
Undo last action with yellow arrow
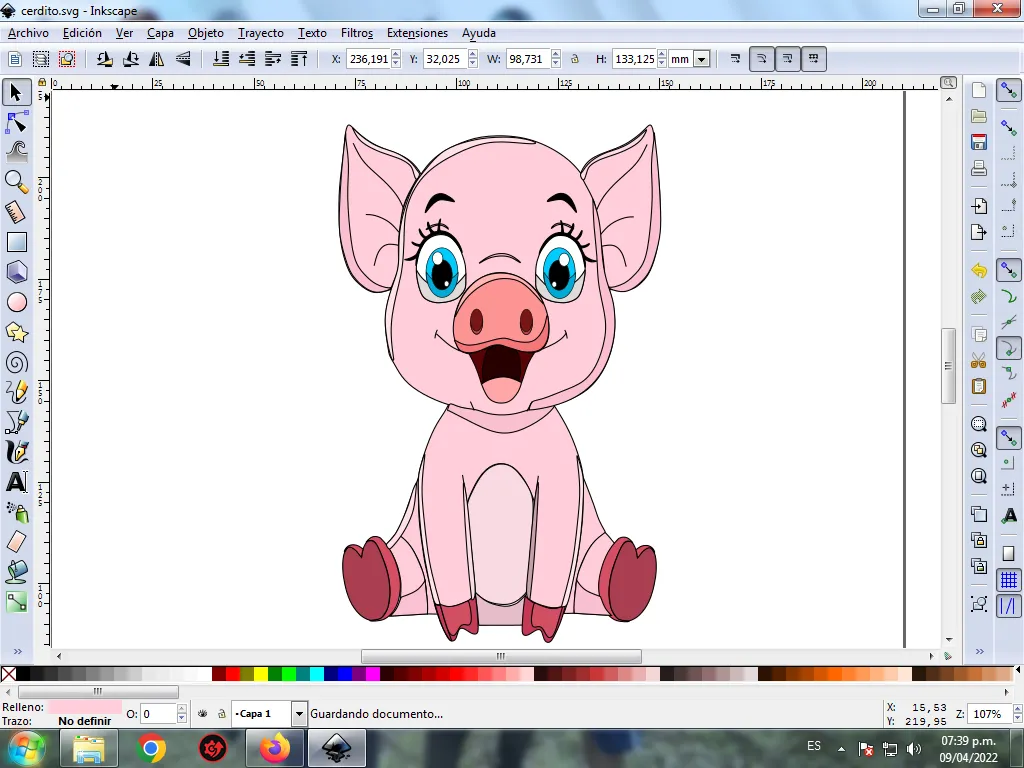(978, 270)
